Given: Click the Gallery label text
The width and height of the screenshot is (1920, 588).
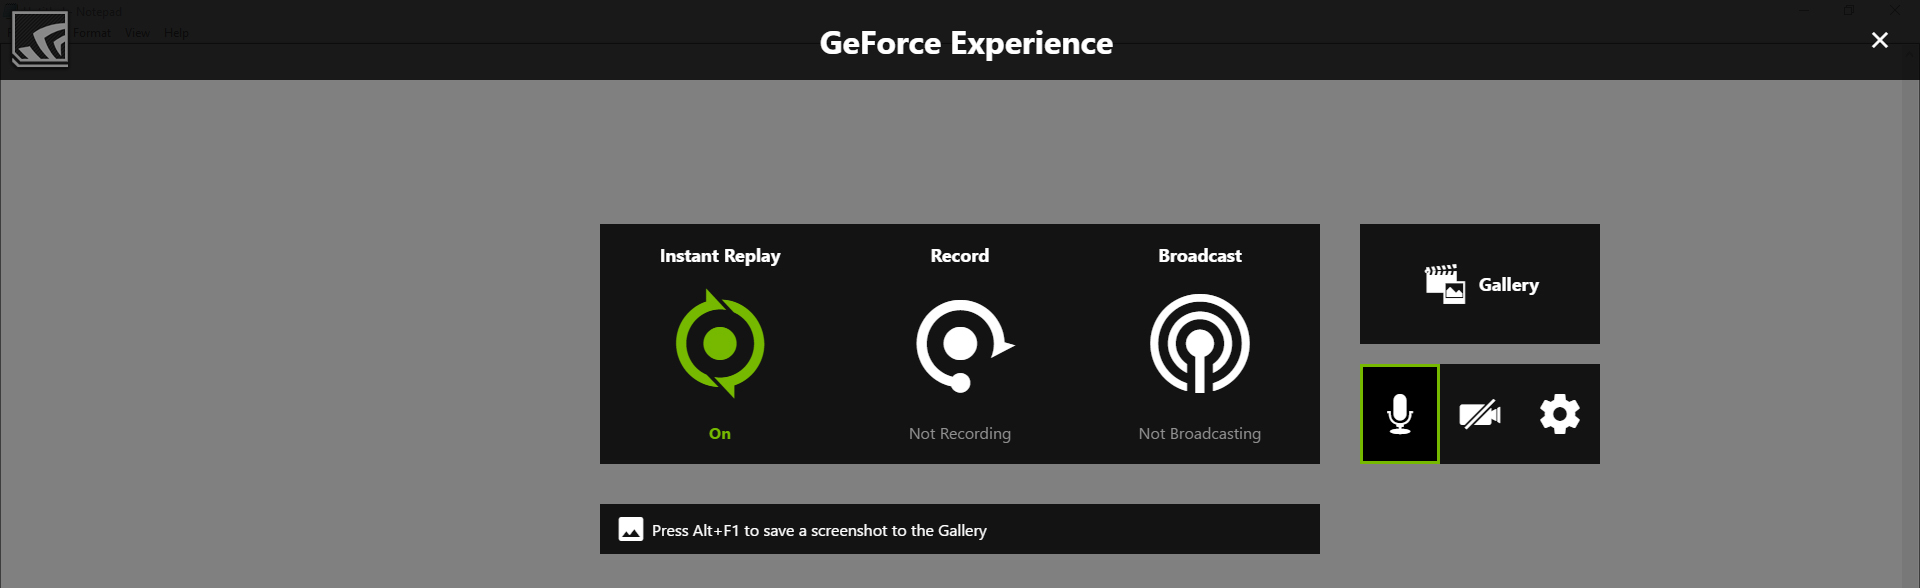Looking at the screenshot, I should tap(1509, 285).
